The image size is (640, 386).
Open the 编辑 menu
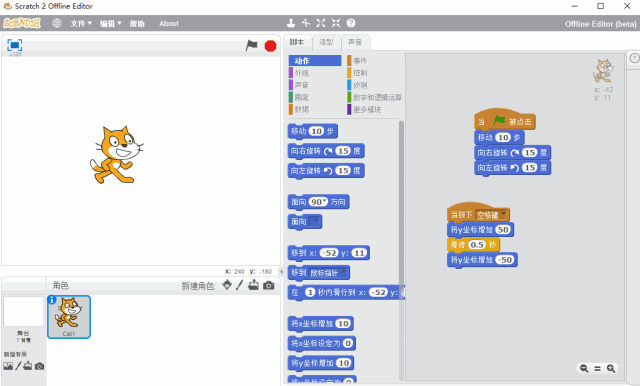click(111, 24)
